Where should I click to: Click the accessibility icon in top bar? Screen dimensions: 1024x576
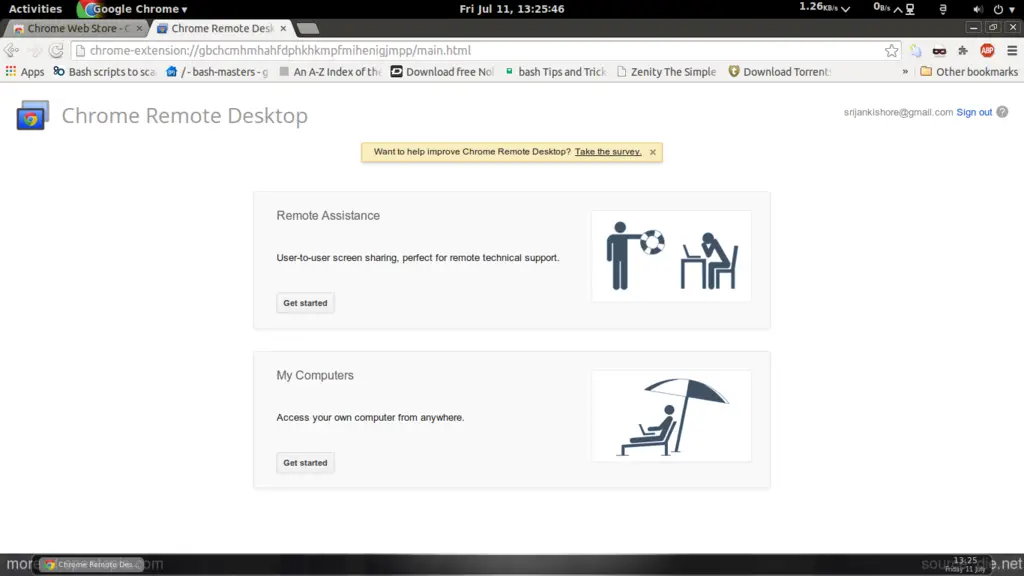click(942, 9)
